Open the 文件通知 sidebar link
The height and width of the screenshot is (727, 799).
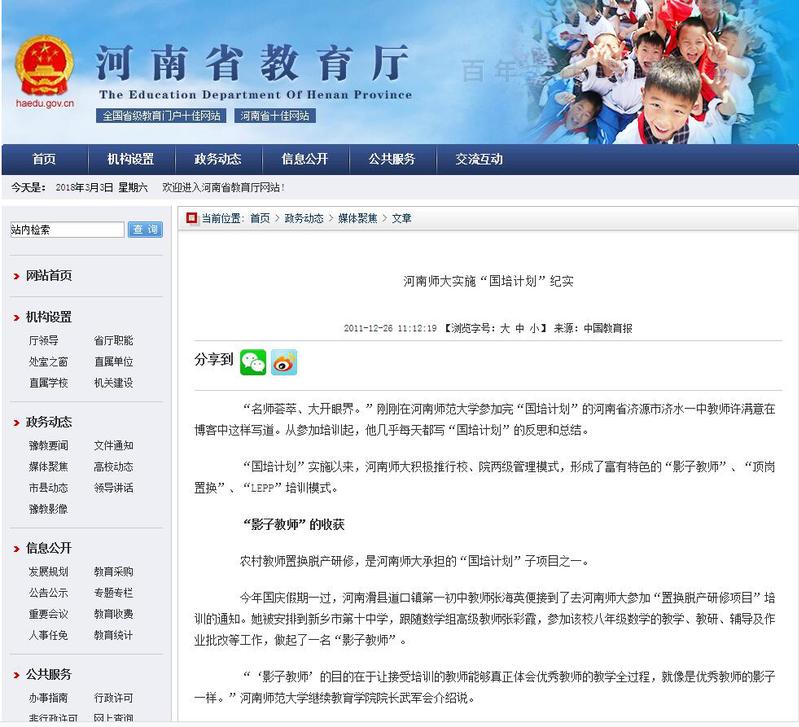point(113,445)
